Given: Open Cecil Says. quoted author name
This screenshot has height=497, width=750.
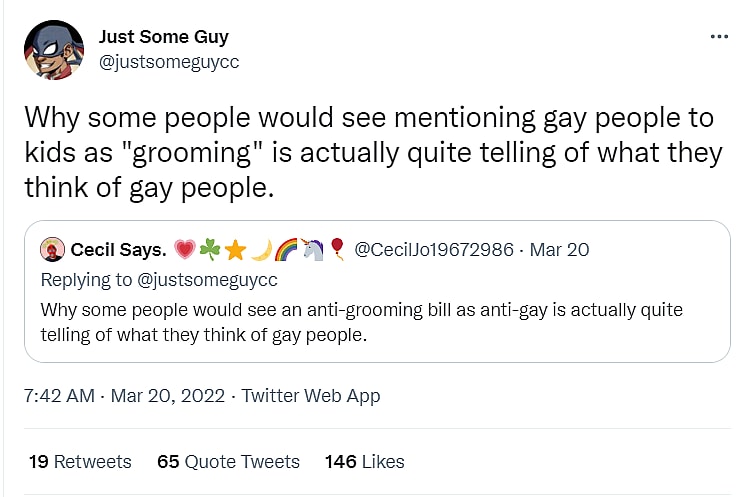Looking at the screenshot, I should click(x=118, y=249).
